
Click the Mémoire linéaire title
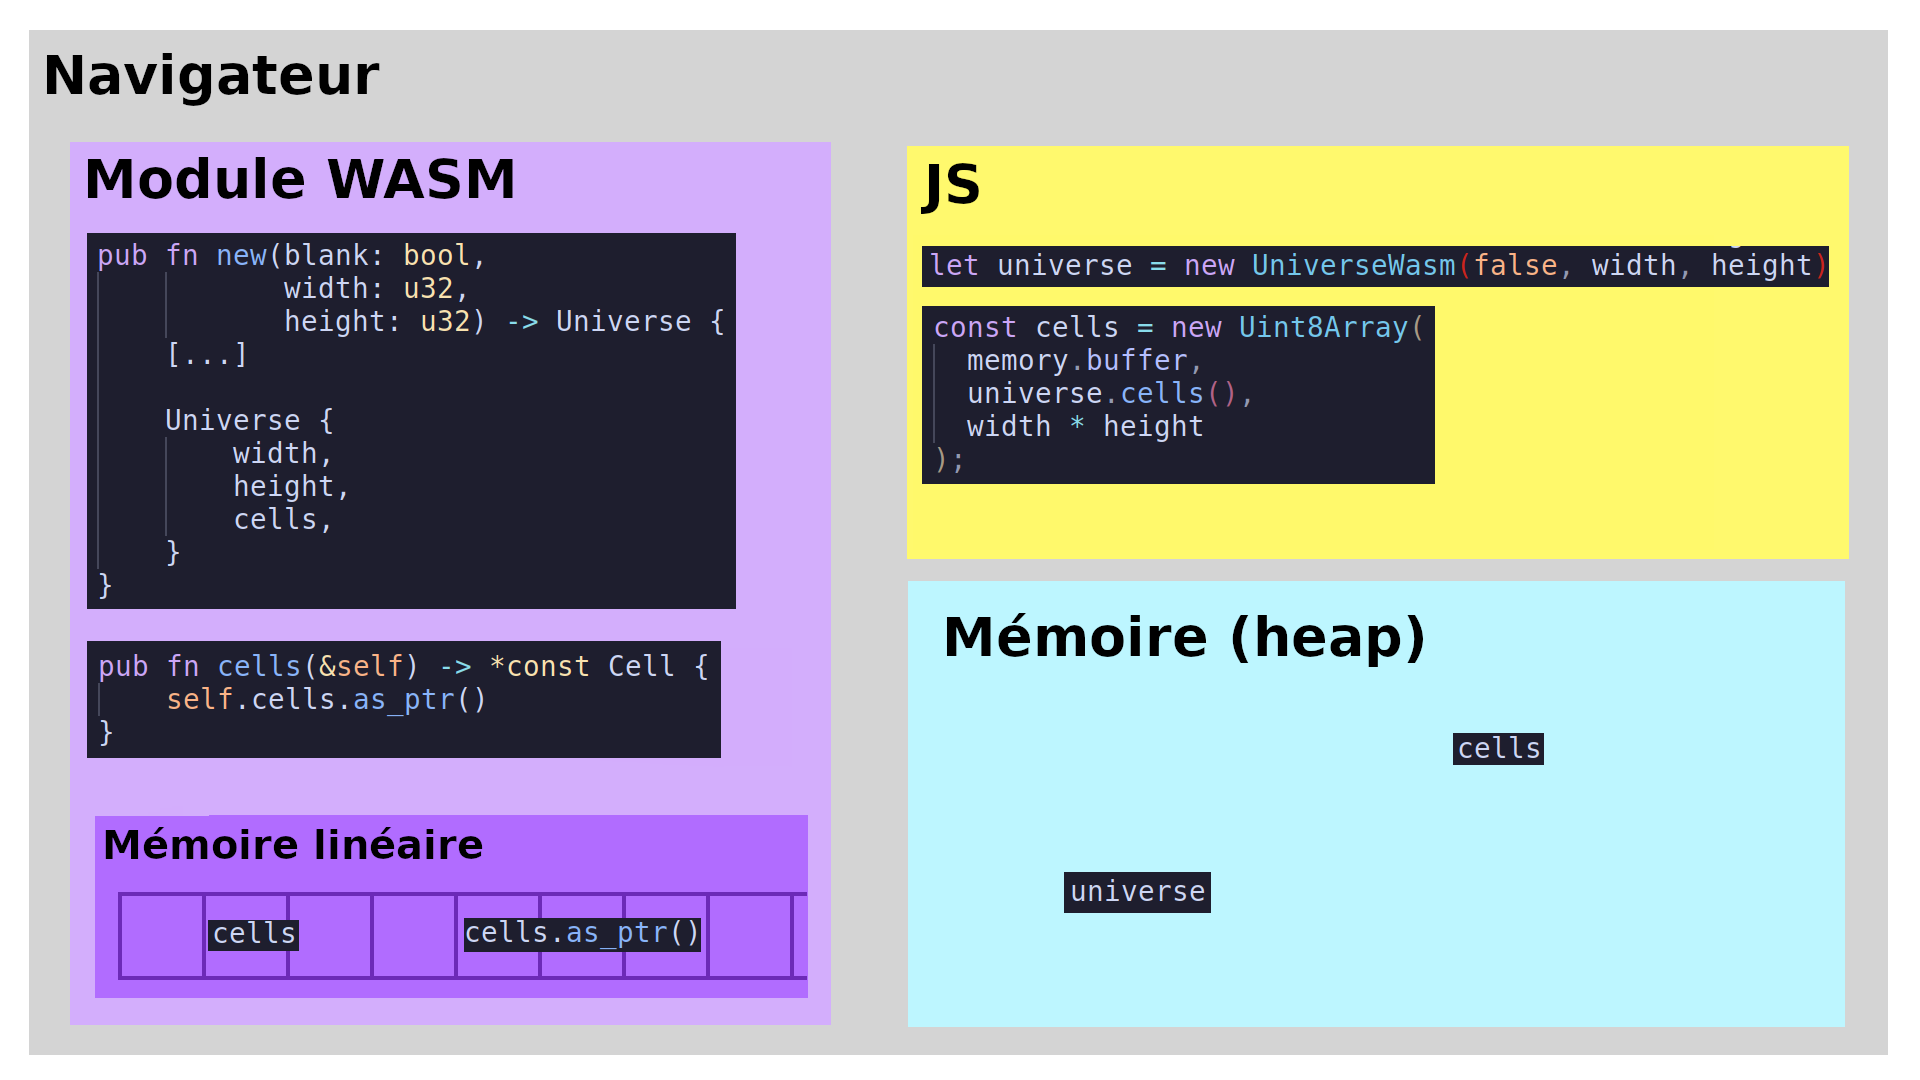(x=293, y=846)
